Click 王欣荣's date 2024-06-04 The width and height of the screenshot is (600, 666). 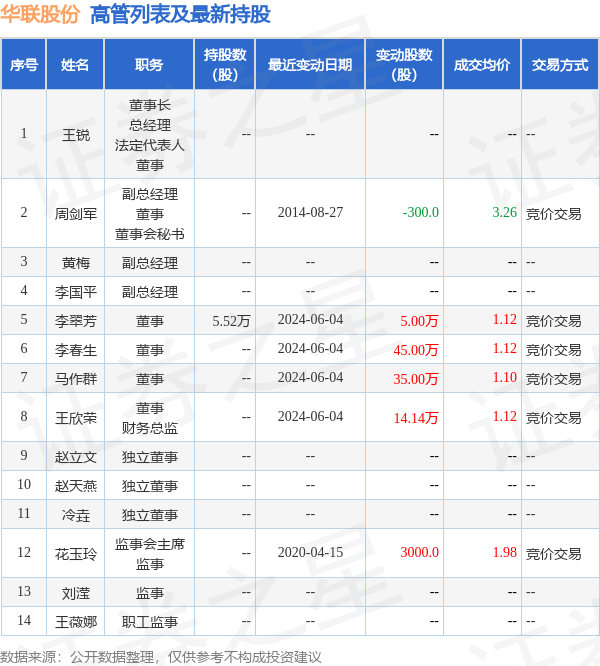(310, 416)
